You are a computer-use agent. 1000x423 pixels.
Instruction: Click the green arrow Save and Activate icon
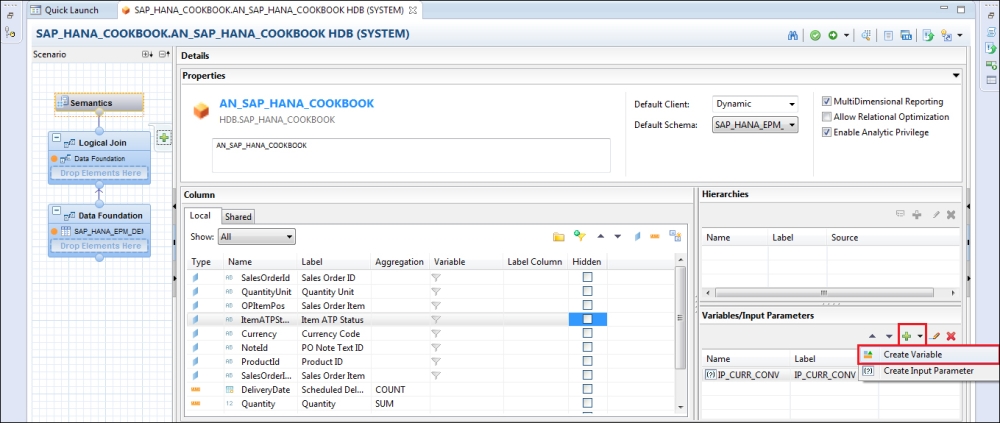tap(833, 36)
